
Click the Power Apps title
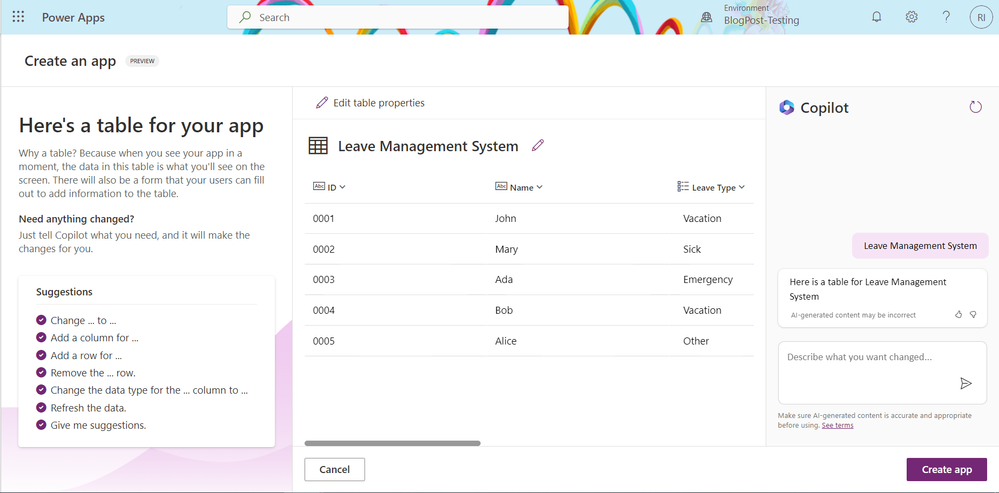tap(73, 17)
